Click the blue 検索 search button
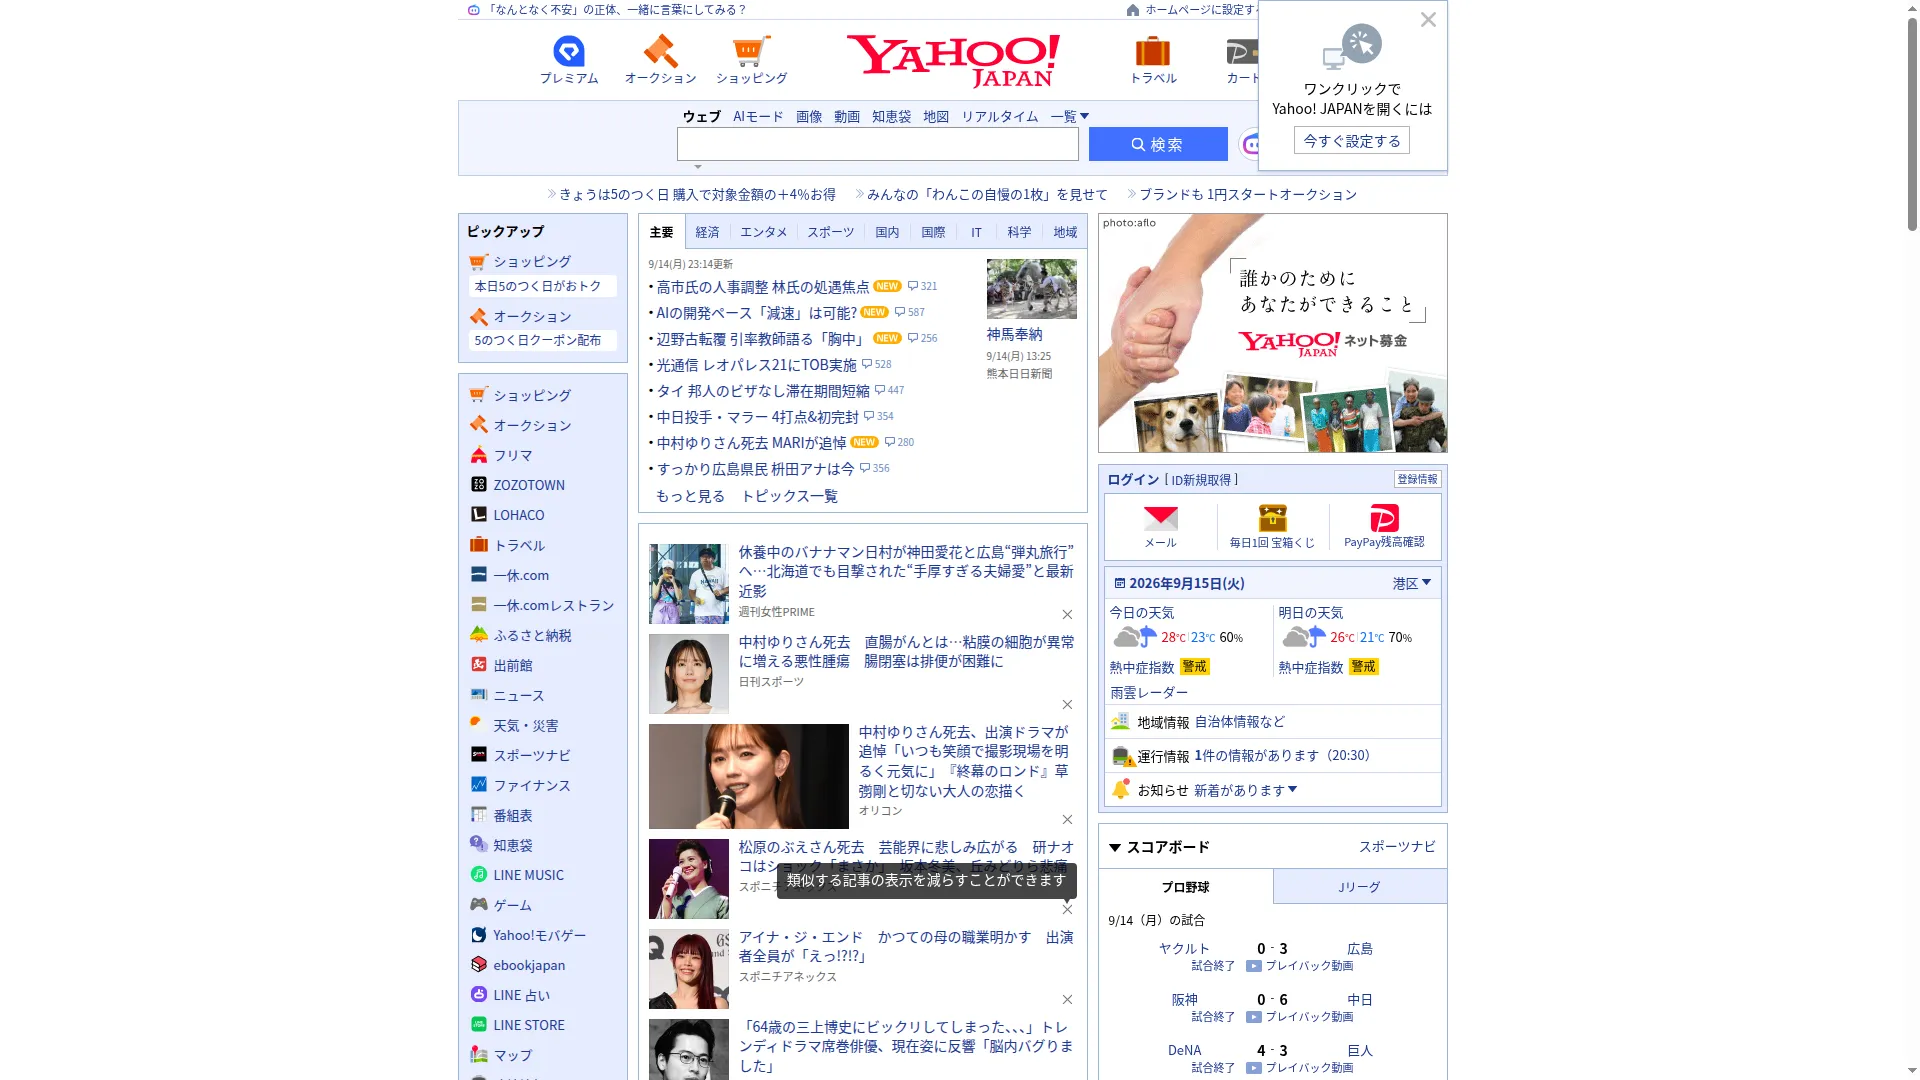 tap(1158, 144)
